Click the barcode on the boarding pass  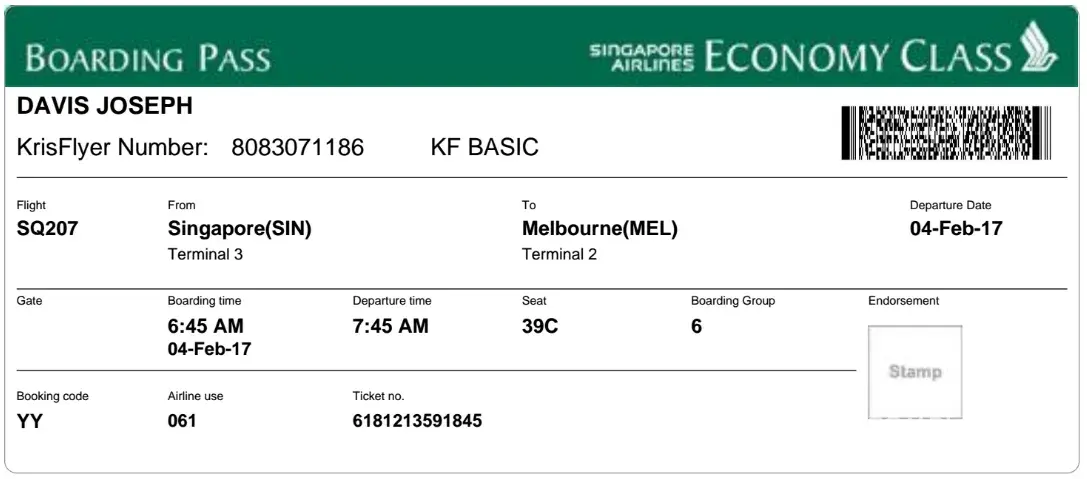point(946,133)
